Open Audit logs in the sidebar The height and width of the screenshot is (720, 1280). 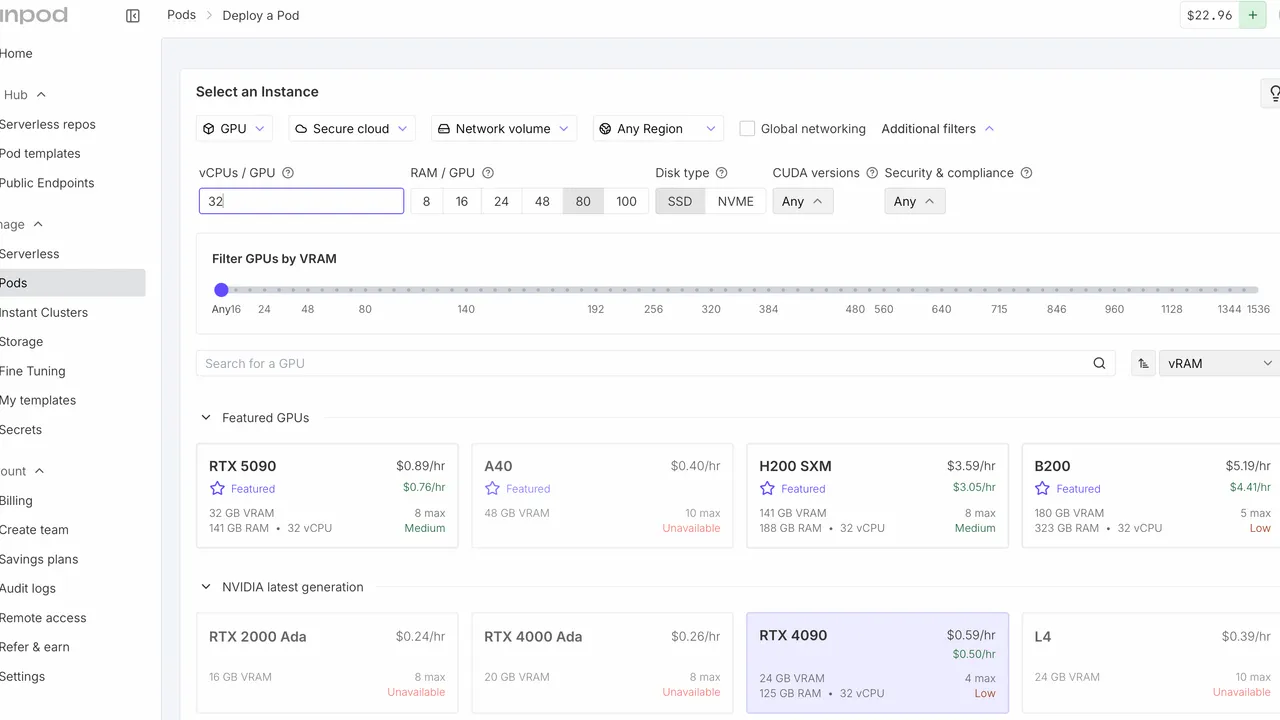[x=28, y=589]
